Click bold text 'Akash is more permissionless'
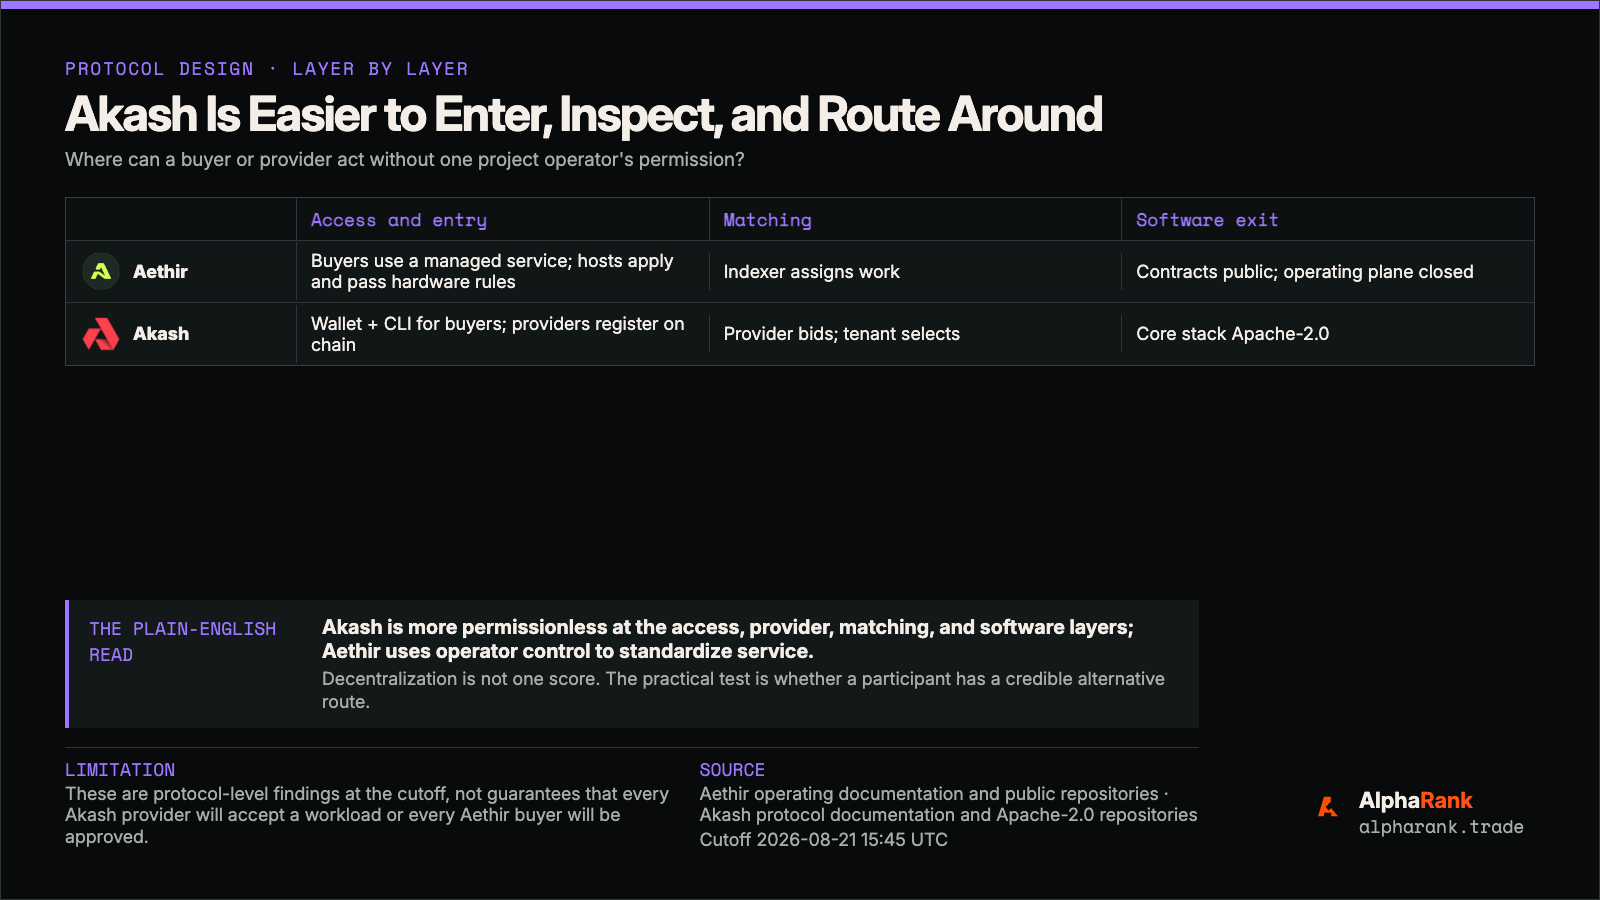1600x900 pixels. 728,639
